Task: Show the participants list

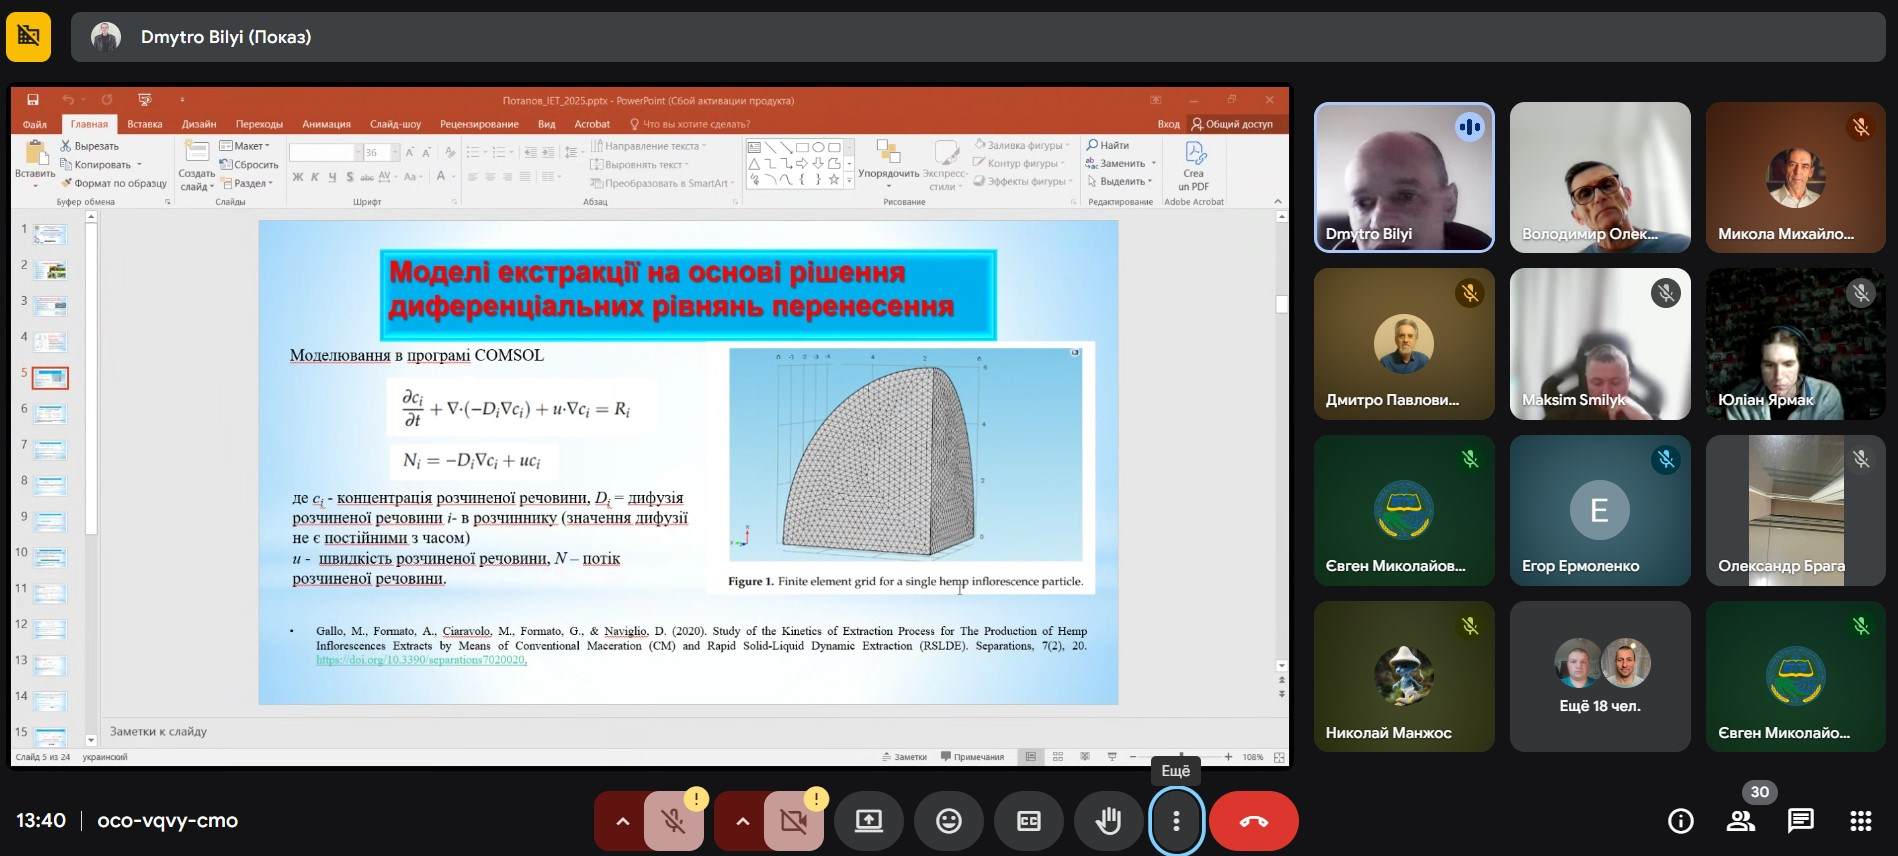Action: pos(1740,821)
